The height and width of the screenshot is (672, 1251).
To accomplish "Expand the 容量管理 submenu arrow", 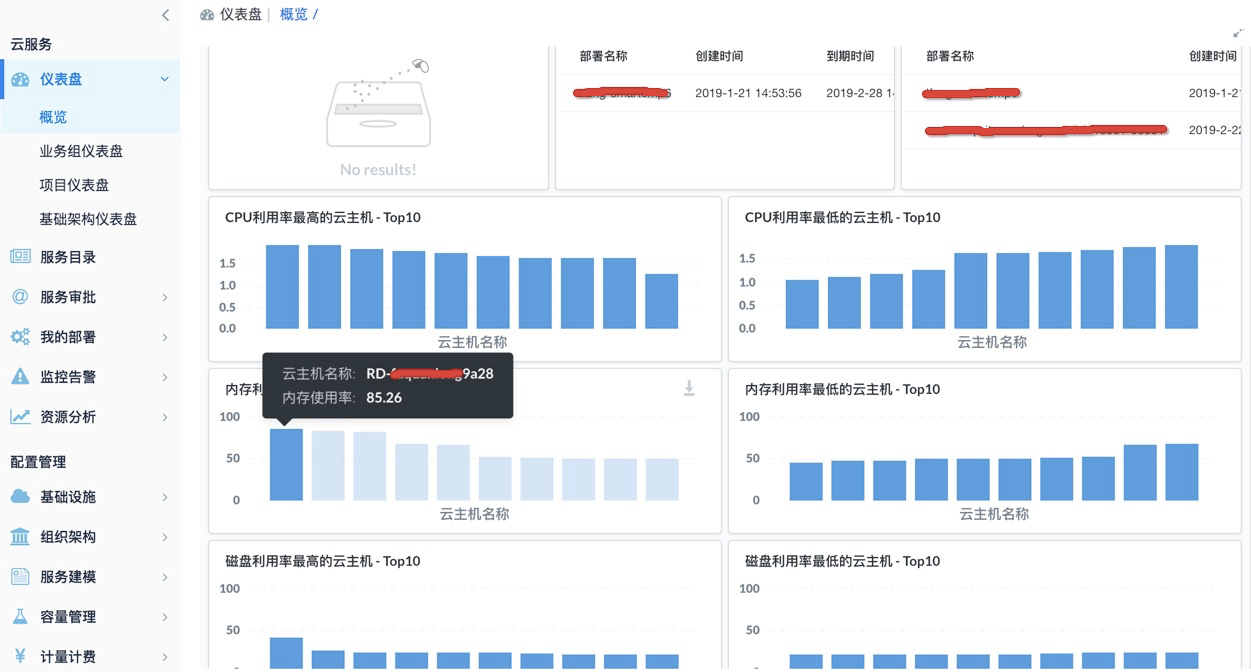I will (x=165, y=617).
